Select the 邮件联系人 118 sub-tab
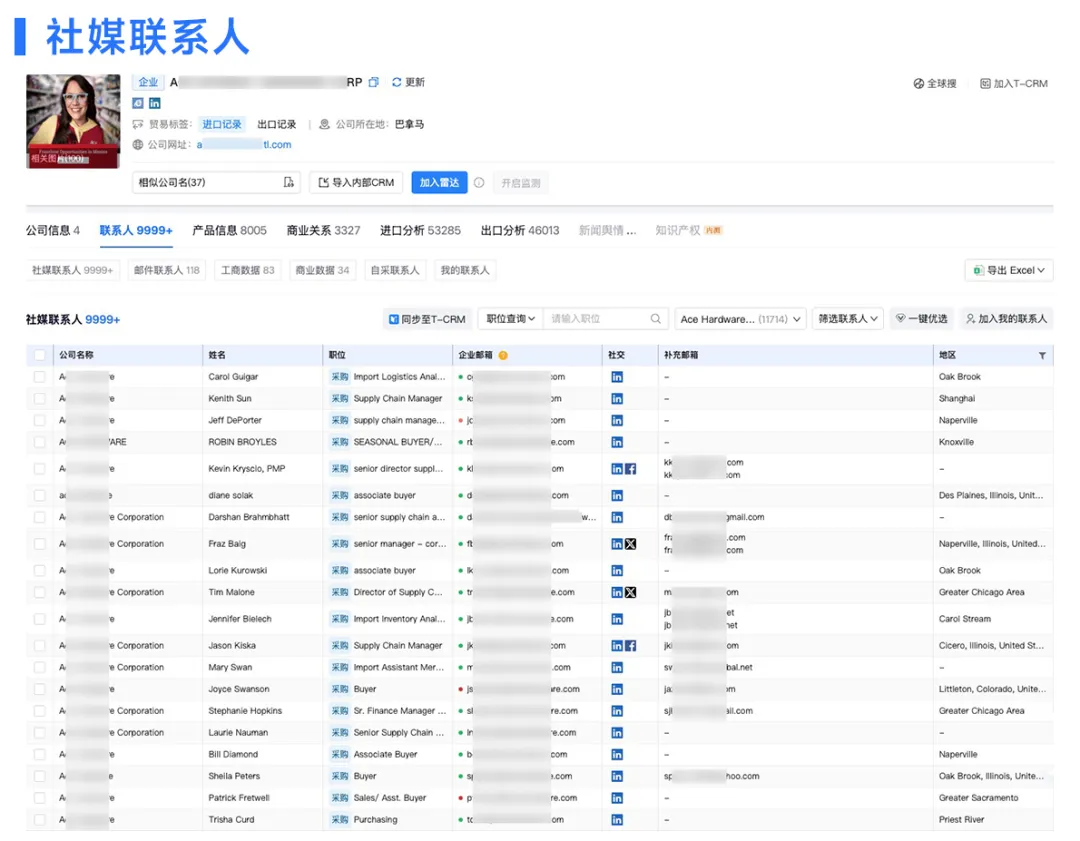 (x=167, y=271)
